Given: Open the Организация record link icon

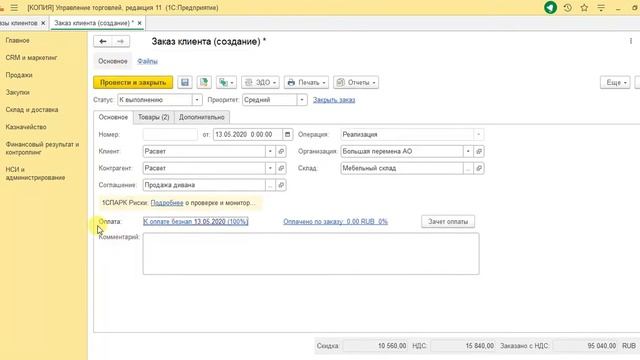Looking at the screenshot, I should click(x=479, y=151).
